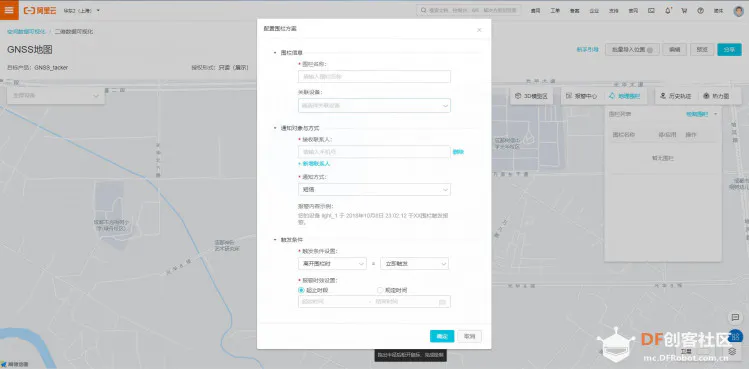Open the 报警中心 map tool

pos(581,96)
